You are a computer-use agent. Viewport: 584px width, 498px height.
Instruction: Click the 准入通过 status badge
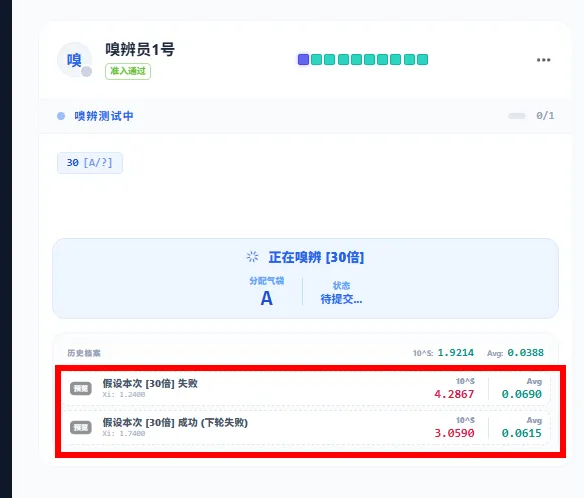pyautogui.click(x=128, y=71)
